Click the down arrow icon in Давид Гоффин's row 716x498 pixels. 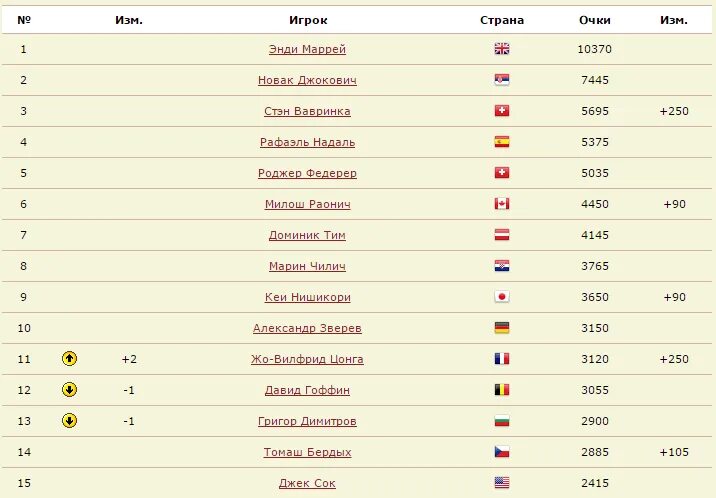[69, 390]
